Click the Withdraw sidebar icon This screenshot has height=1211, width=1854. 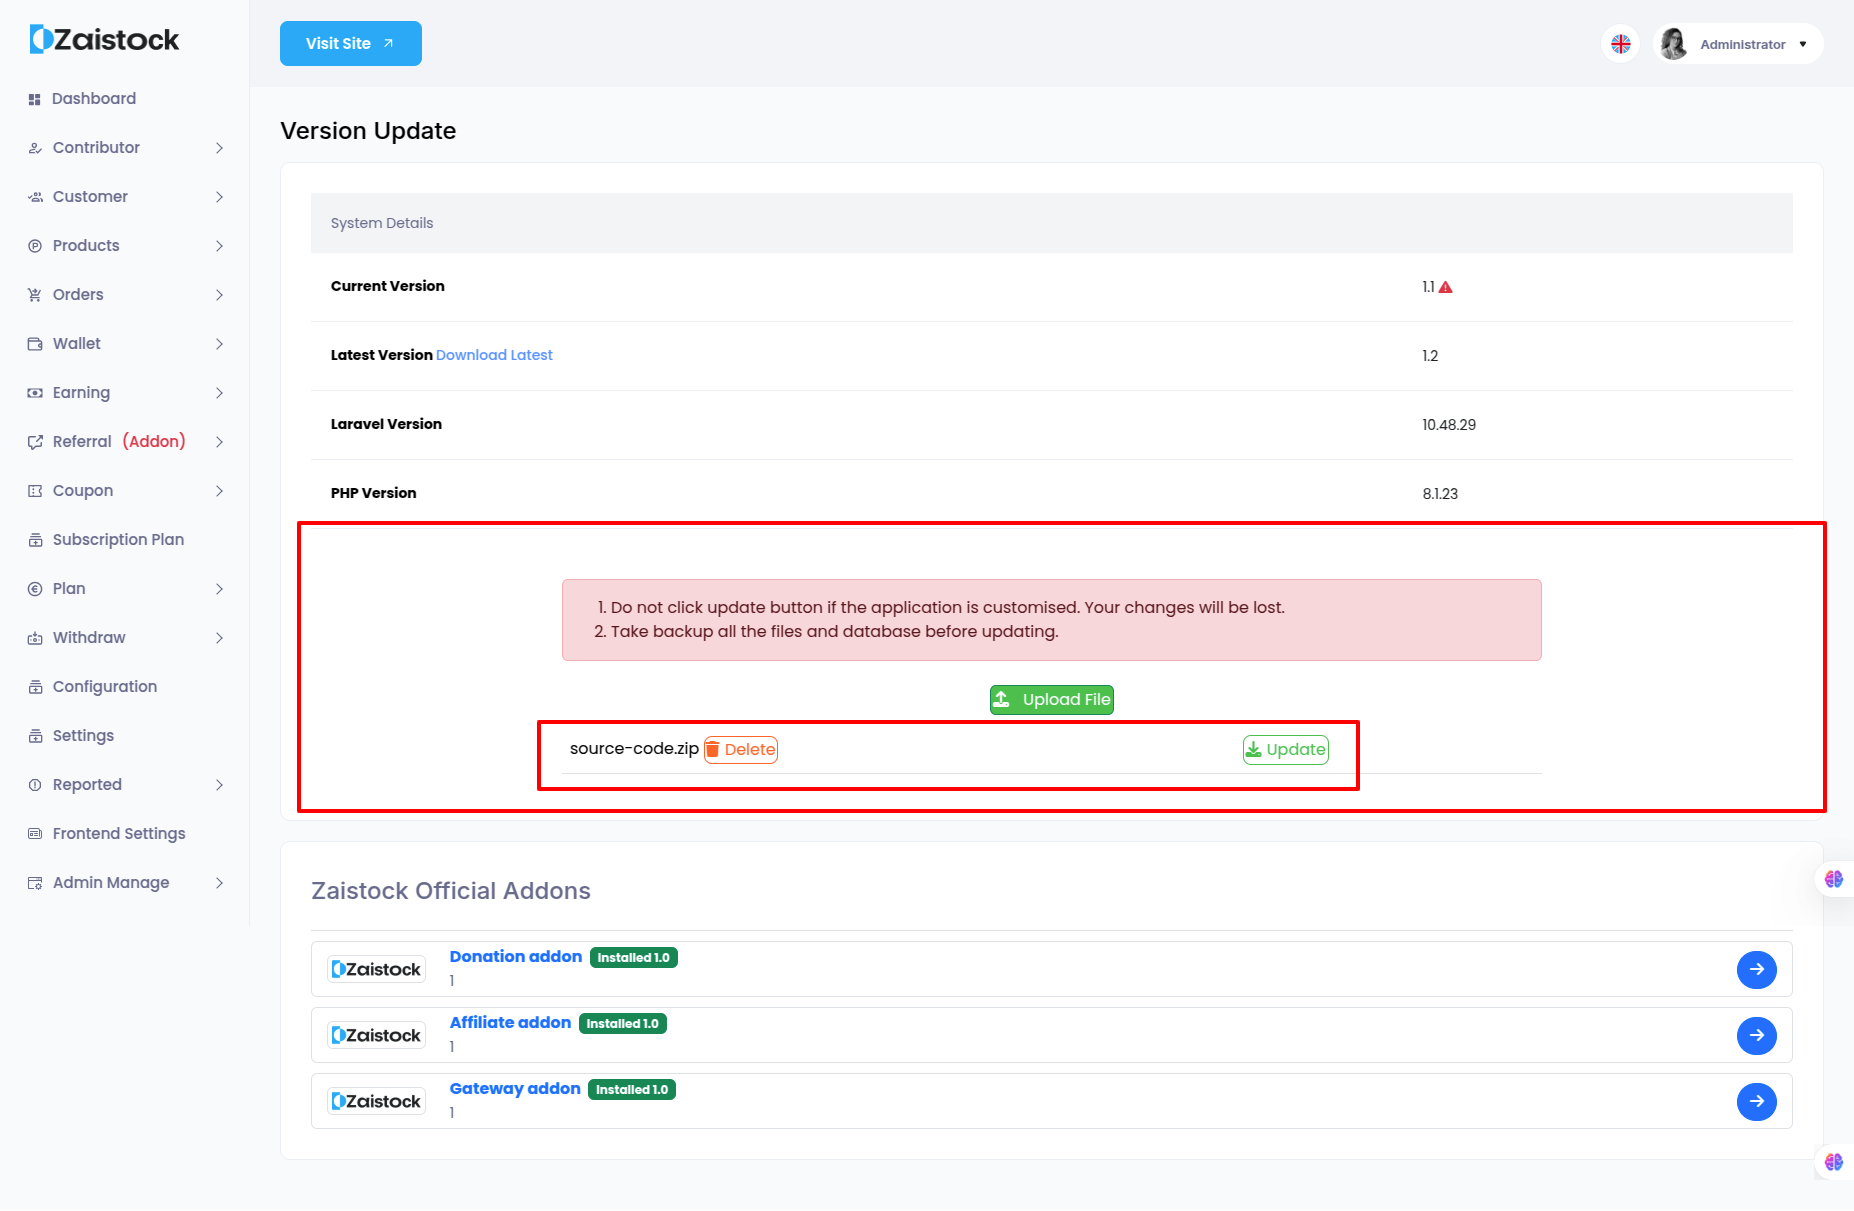point(35,638)
